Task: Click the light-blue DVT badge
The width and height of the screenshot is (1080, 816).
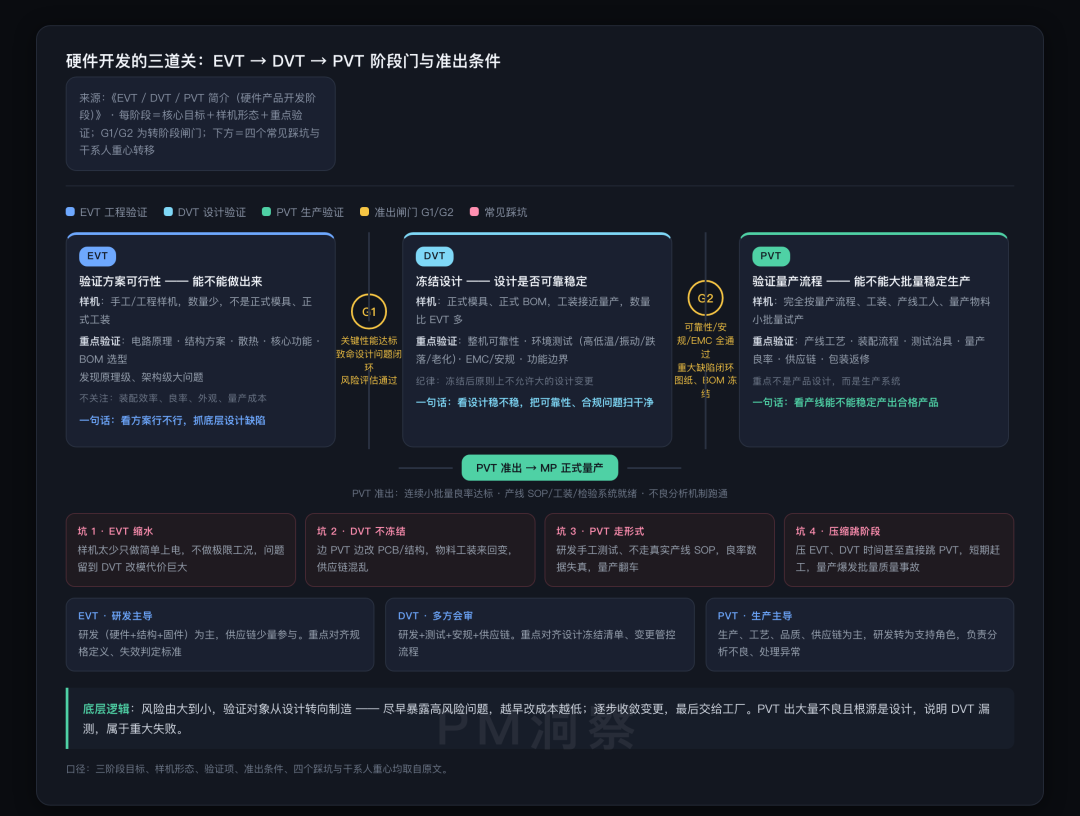Action: coord(434,256)
